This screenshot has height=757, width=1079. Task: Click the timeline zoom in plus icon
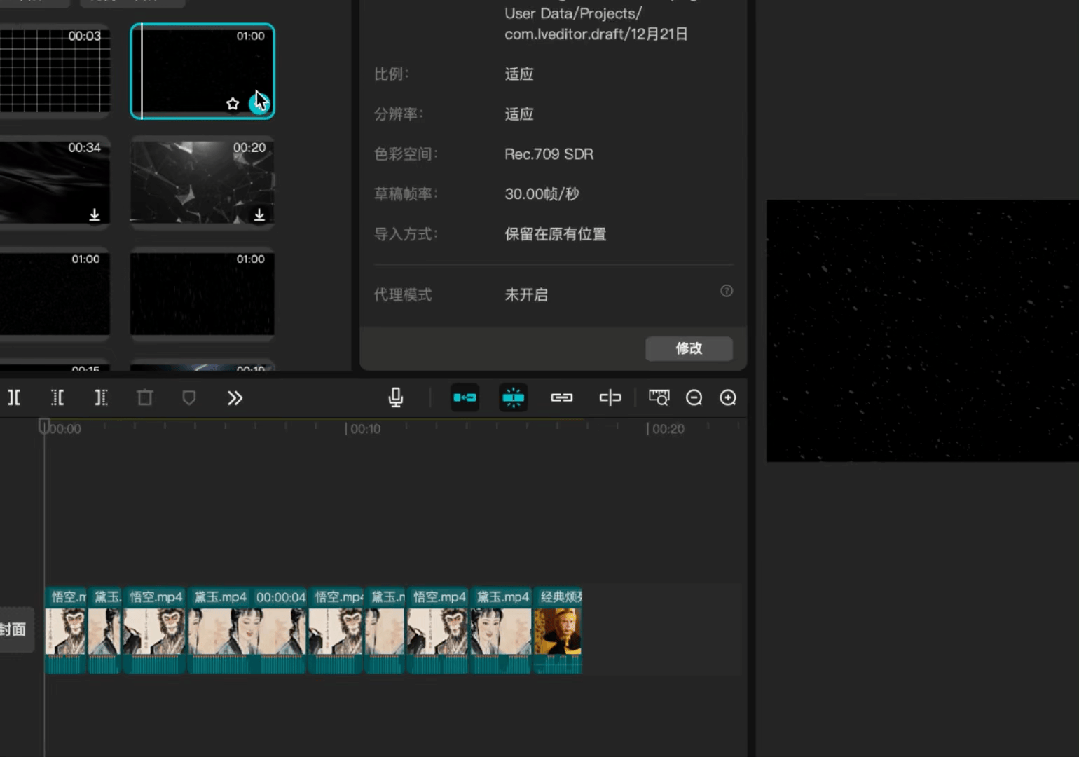[x=728, y=398]
